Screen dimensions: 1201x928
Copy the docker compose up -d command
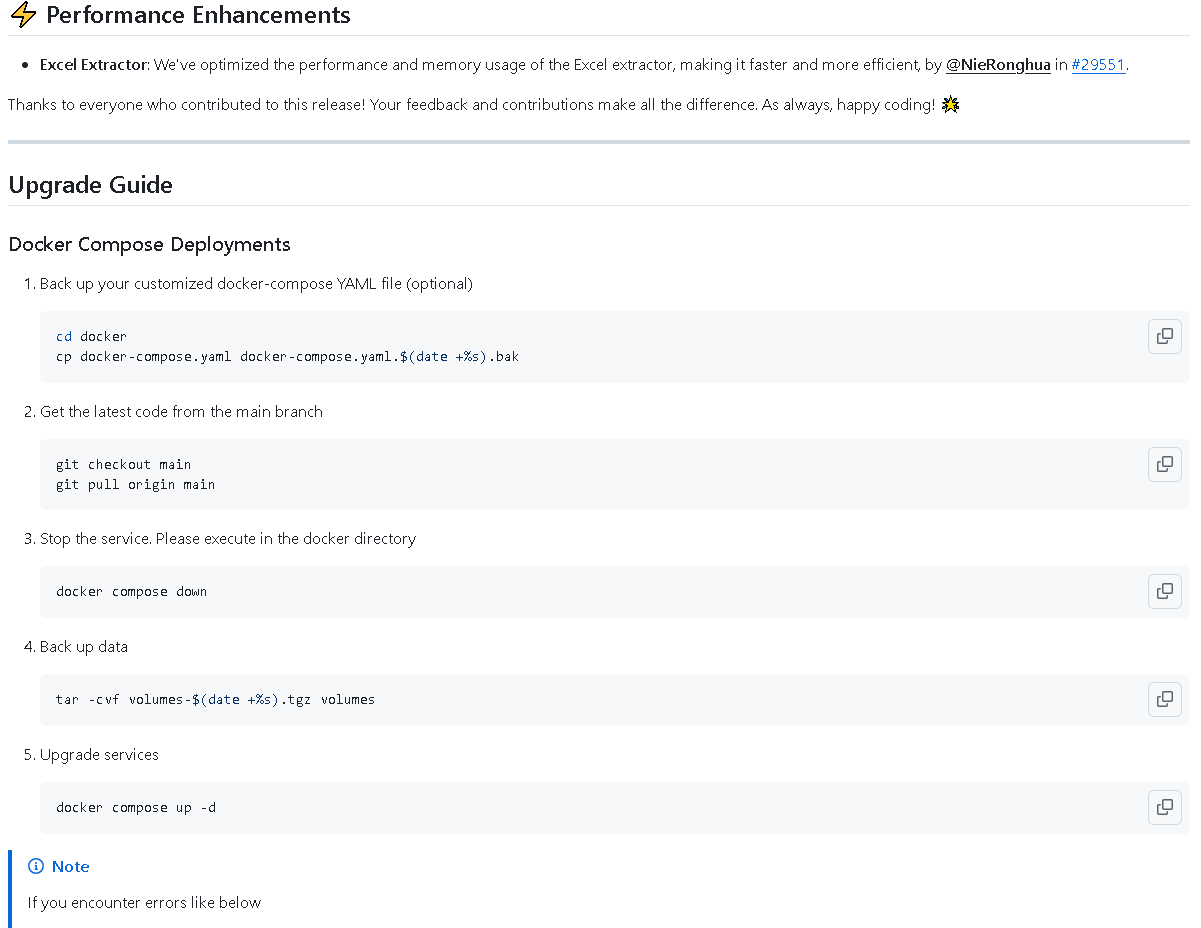[1164, 807]
